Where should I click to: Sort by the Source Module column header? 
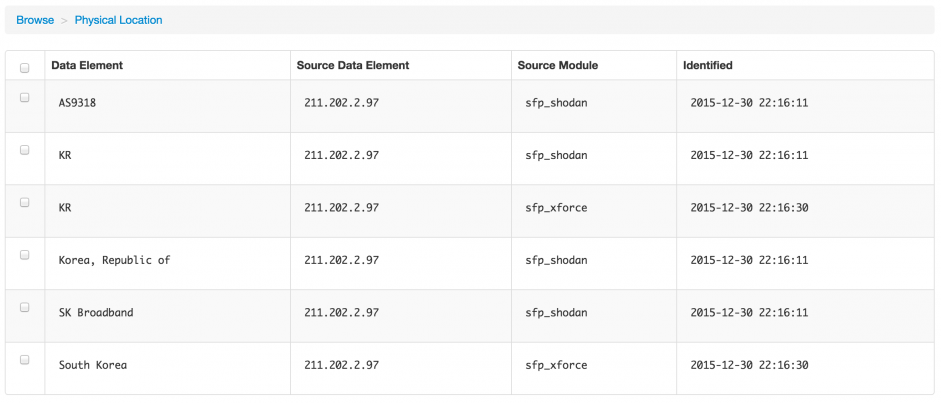point(557,66)
